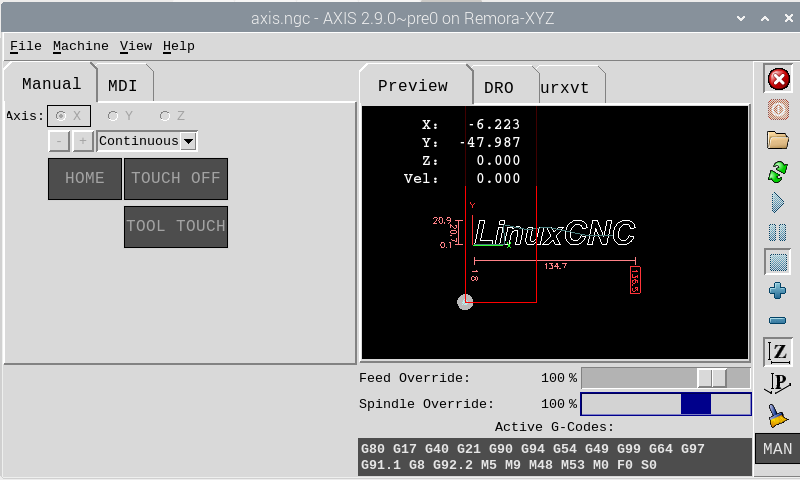Clear live plot with brush icon

click(778, 415)
